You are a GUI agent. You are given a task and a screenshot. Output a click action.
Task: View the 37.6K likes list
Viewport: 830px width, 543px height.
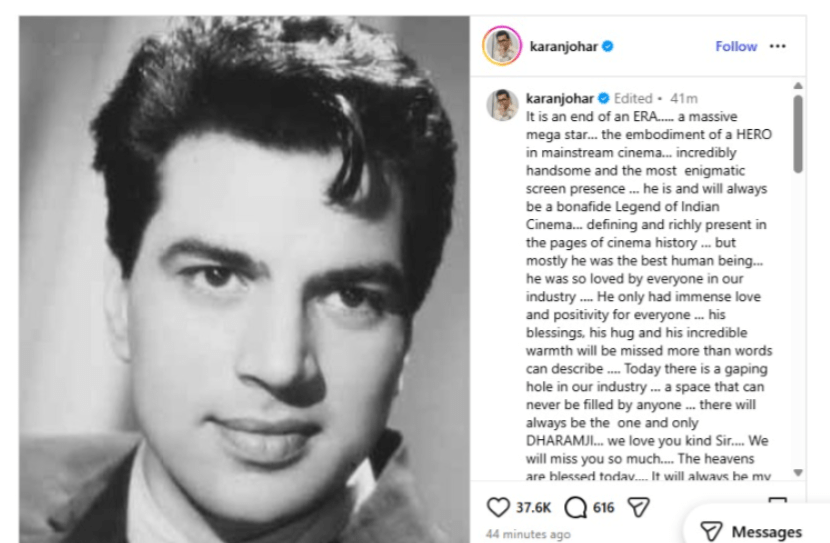pyautogui.click(x=534, y=508)
